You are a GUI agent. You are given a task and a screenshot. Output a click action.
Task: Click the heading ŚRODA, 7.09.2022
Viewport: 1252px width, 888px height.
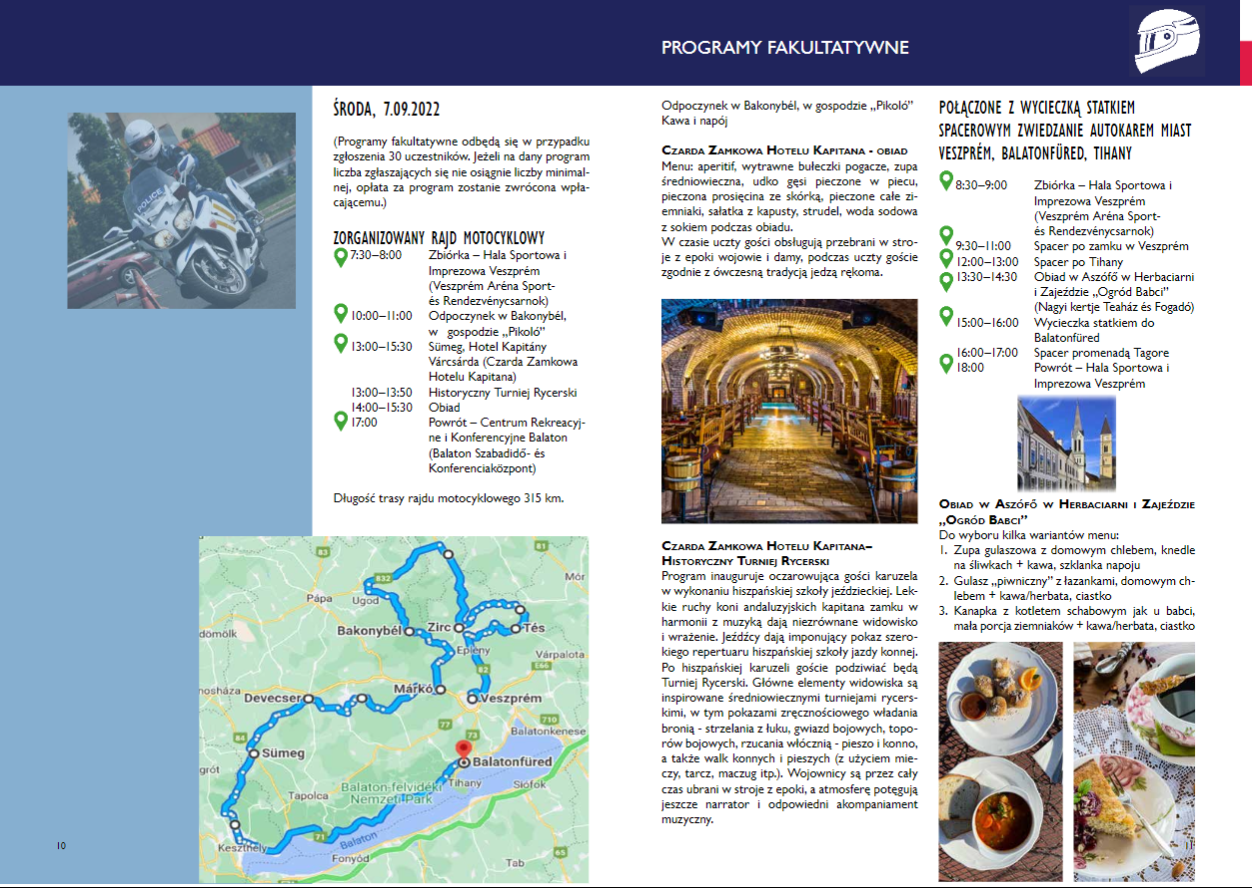[386, 108]
